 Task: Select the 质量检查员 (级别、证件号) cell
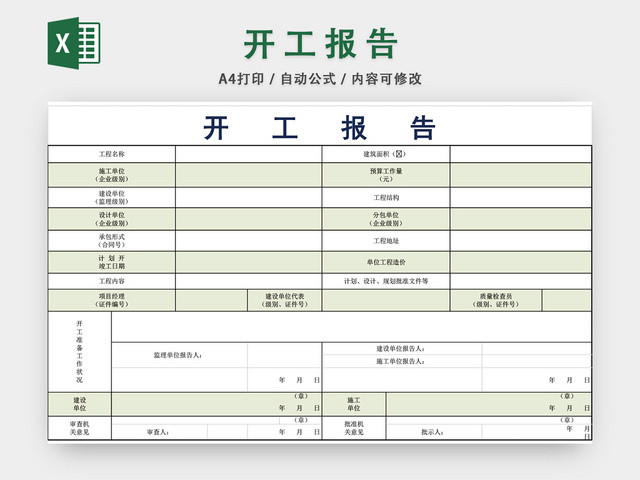[x=496, y=300]
